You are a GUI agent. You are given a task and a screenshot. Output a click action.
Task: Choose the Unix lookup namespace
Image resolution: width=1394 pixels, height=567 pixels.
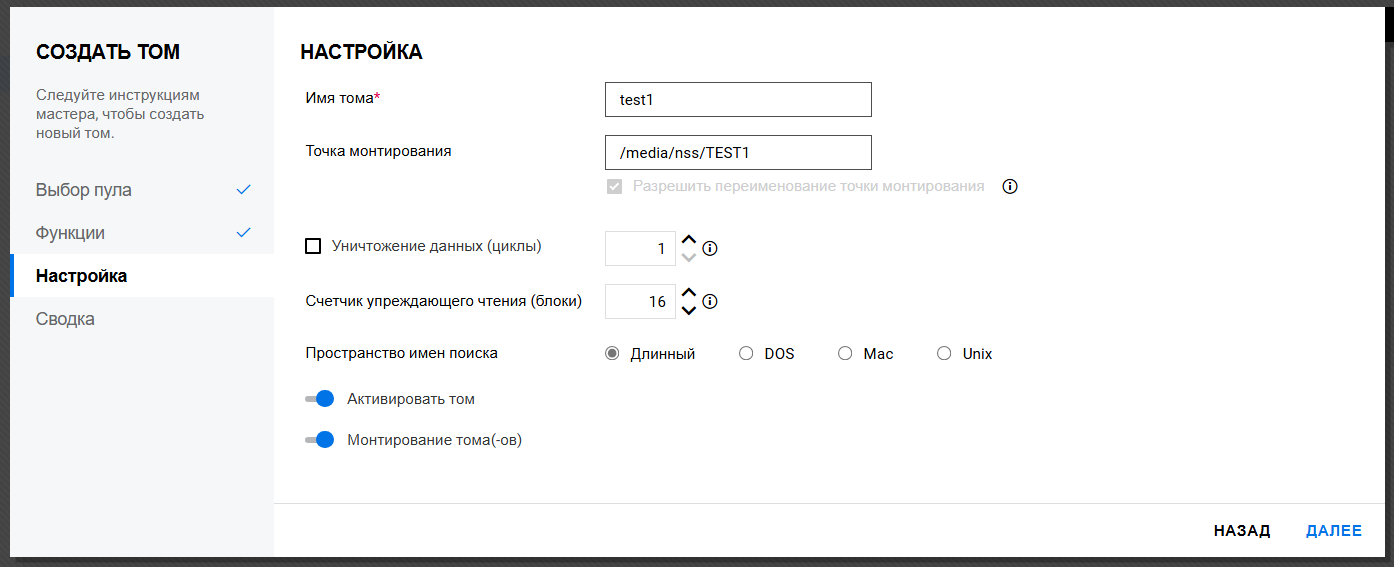coord(944,353)
